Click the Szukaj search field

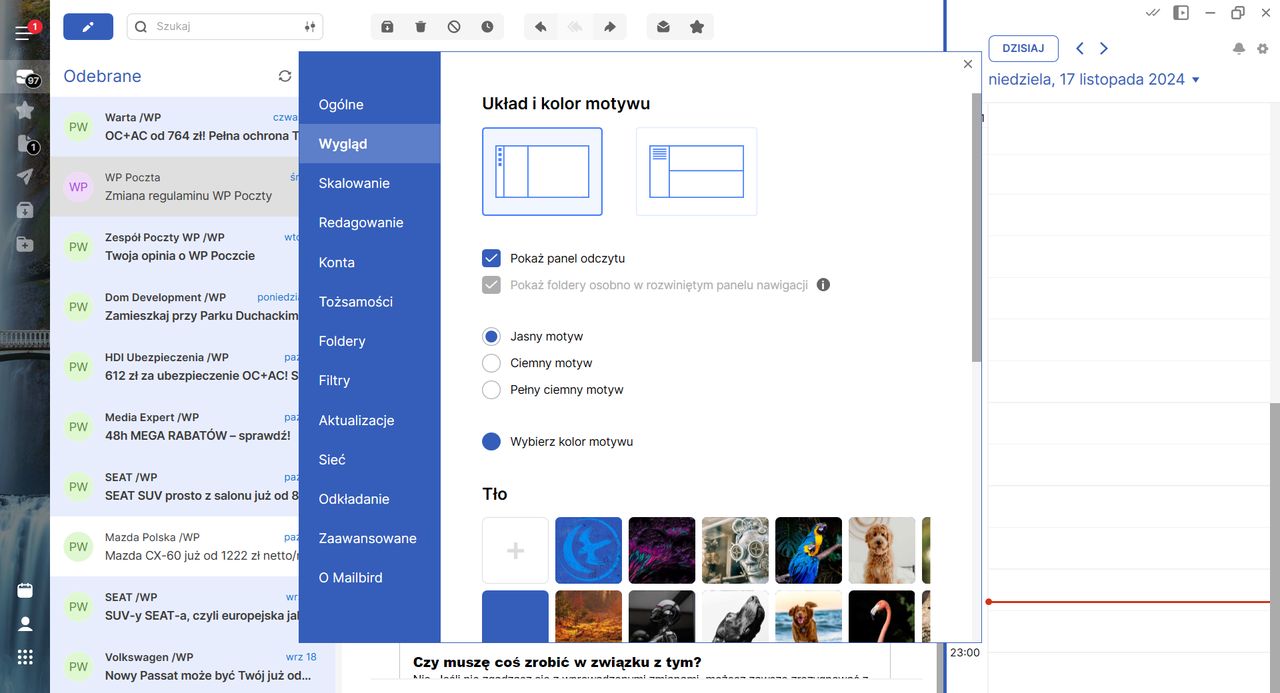225,27
